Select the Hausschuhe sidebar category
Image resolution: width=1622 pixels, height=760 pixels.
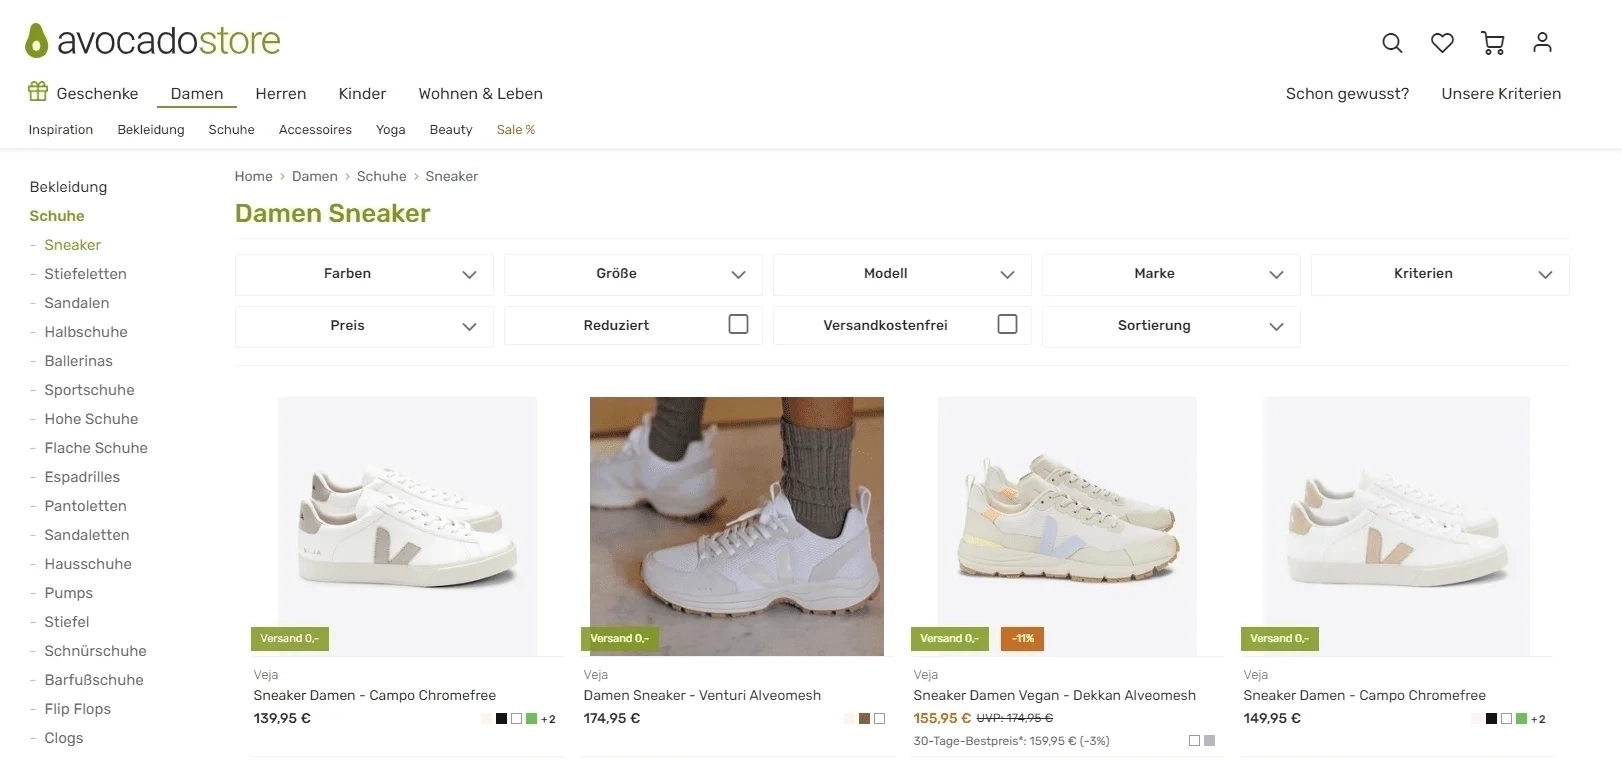tap(88, 564)
